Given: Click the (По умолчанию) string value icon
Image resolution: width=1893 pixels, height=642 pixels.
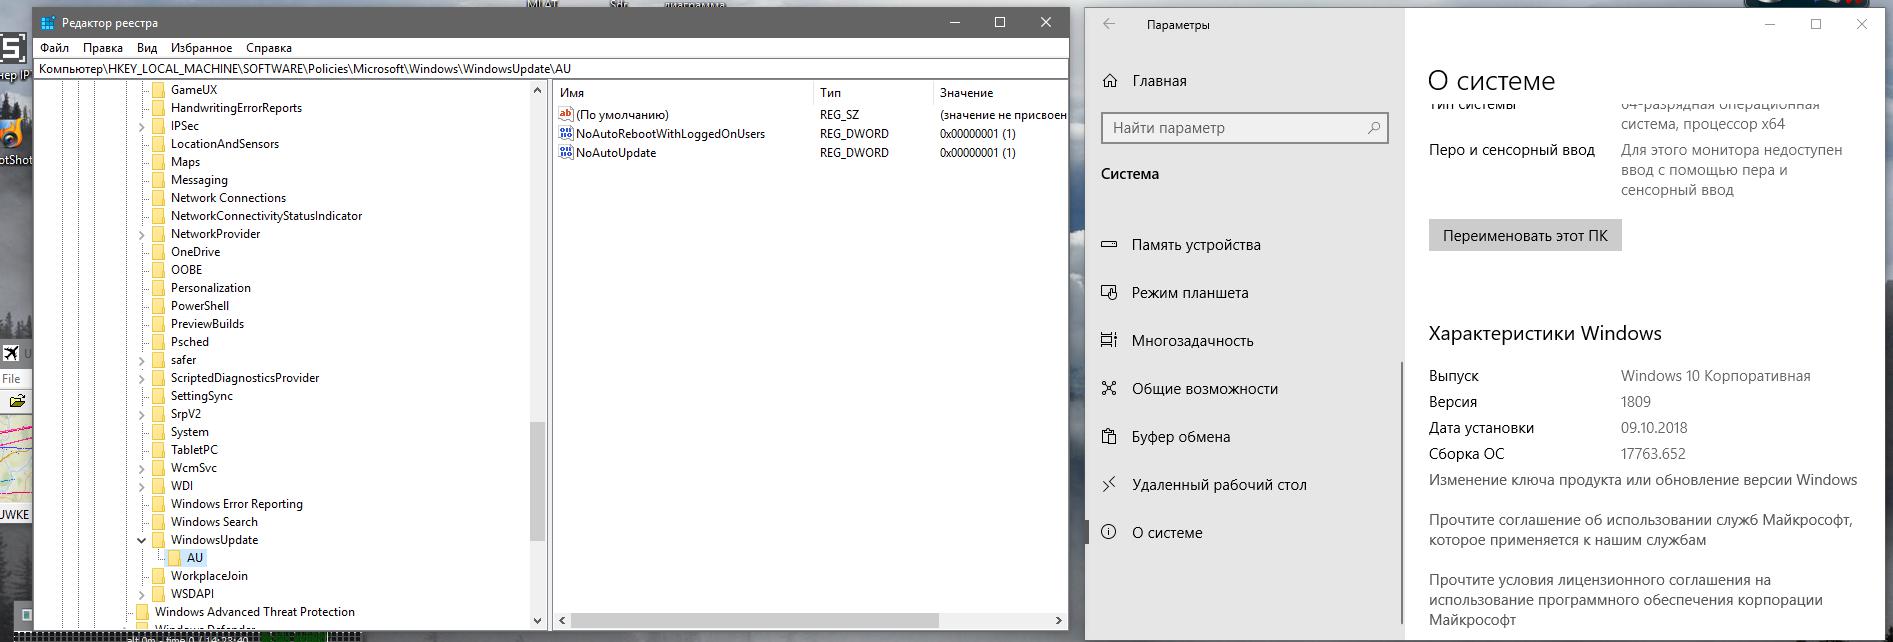Looking at the screenshot, I should (566, 114).
